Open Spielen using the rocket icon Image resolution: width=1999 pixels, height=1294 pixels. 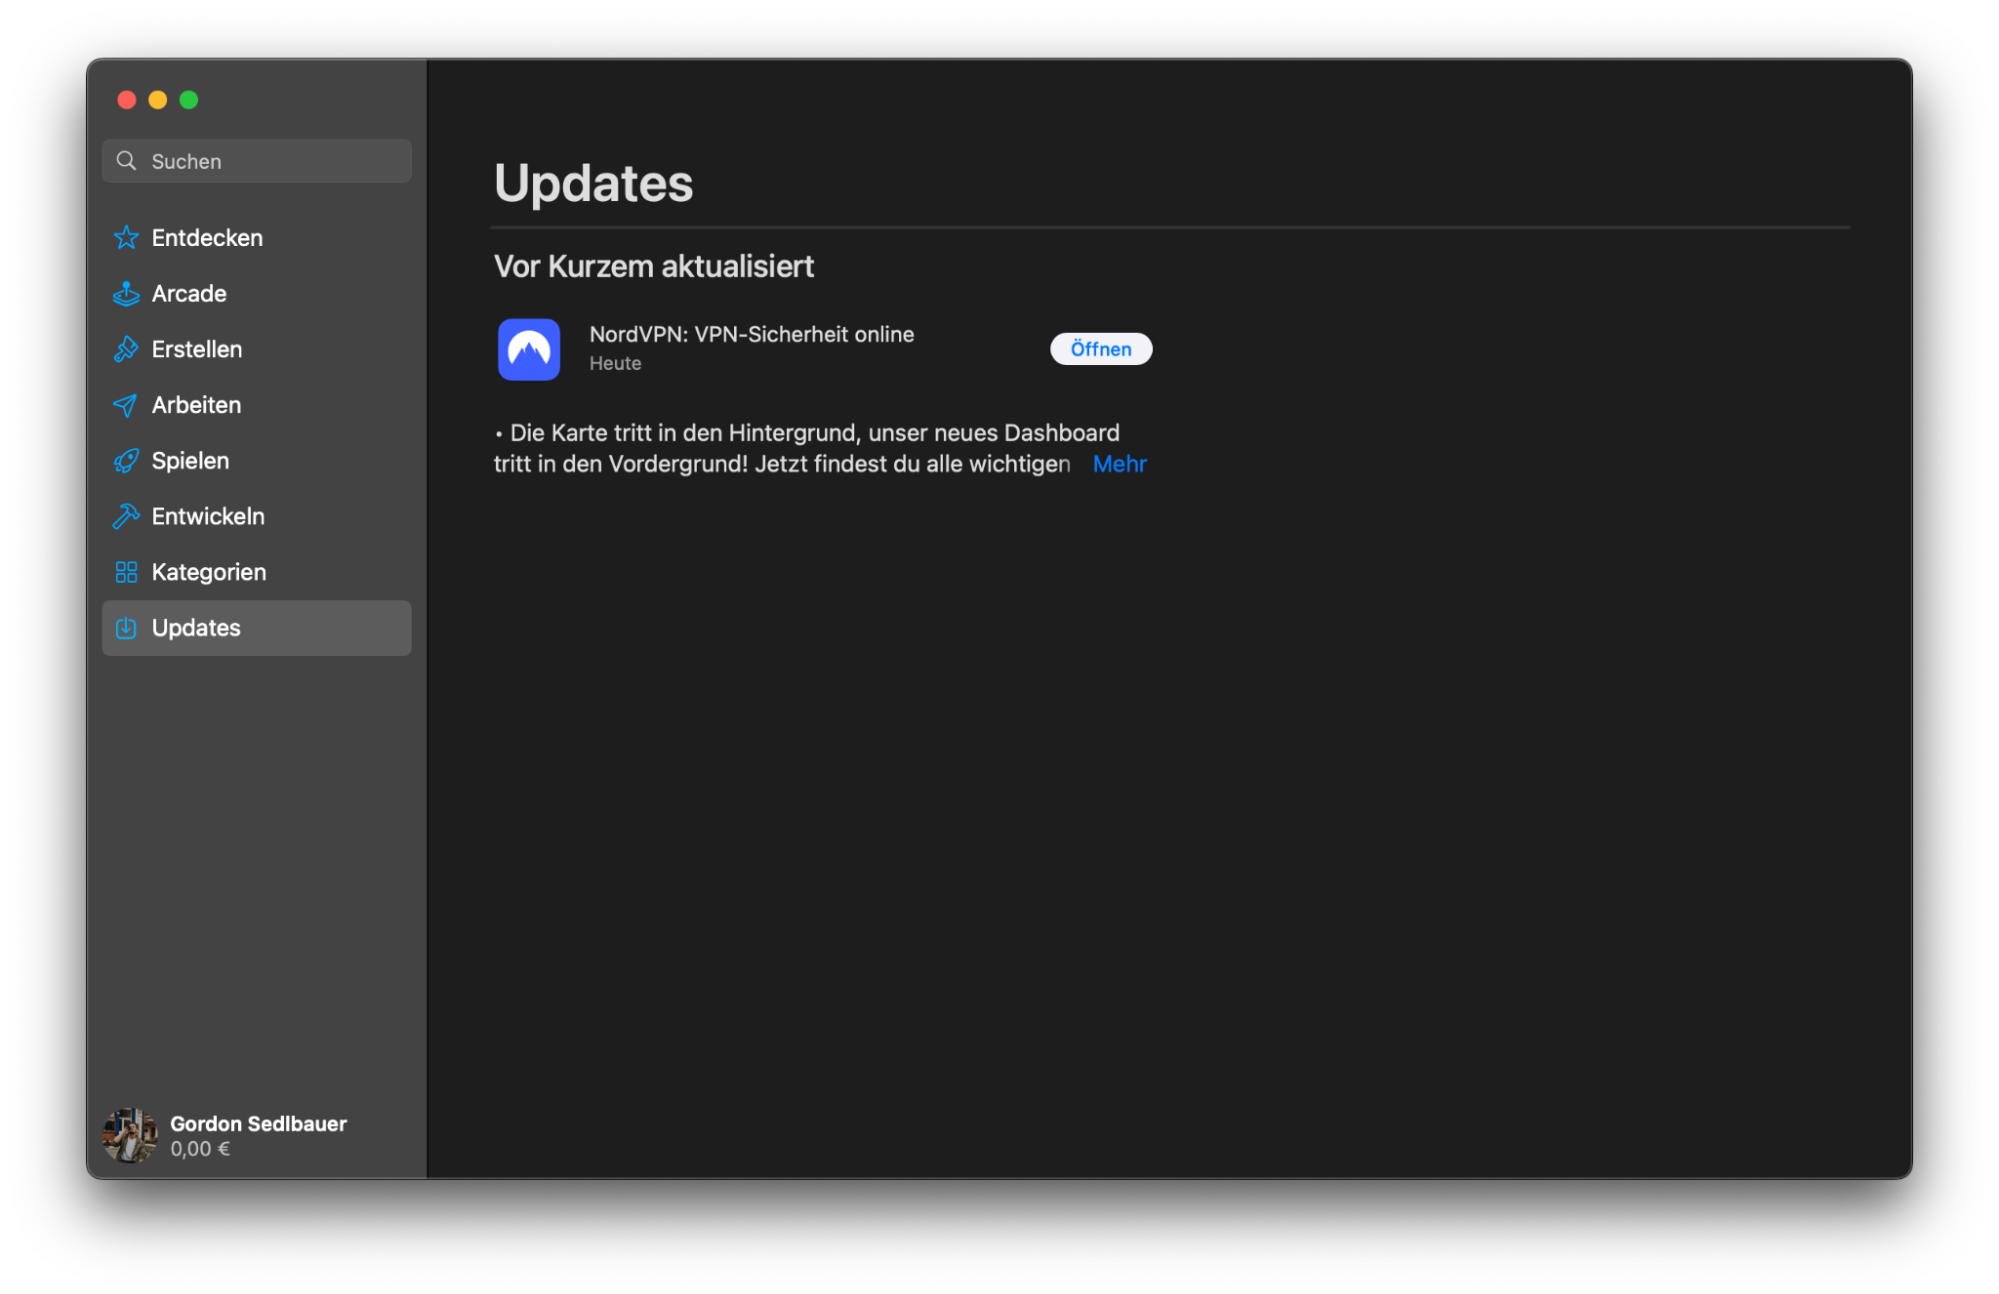pos(126,460)
